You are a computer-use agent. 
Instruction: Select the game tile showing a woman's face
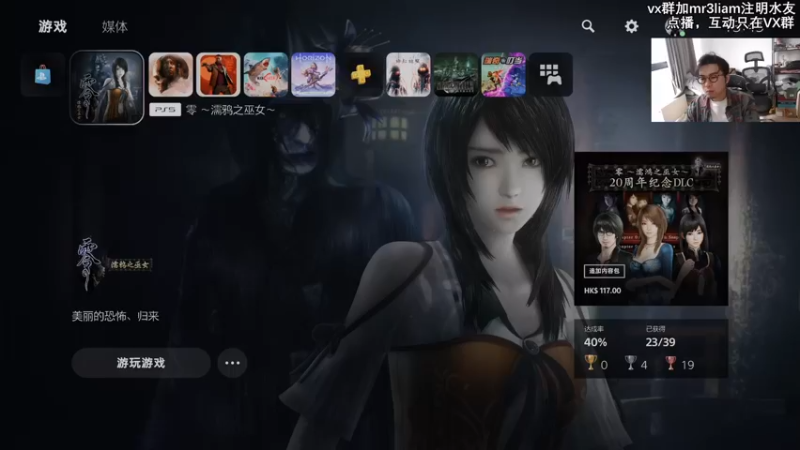tap(171, 74)
